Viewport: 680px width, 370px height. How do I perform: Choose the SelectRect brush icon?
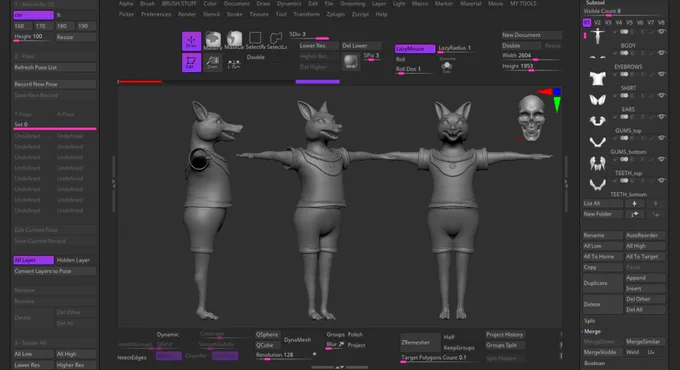pyautogui.click(x=255, y=40)
